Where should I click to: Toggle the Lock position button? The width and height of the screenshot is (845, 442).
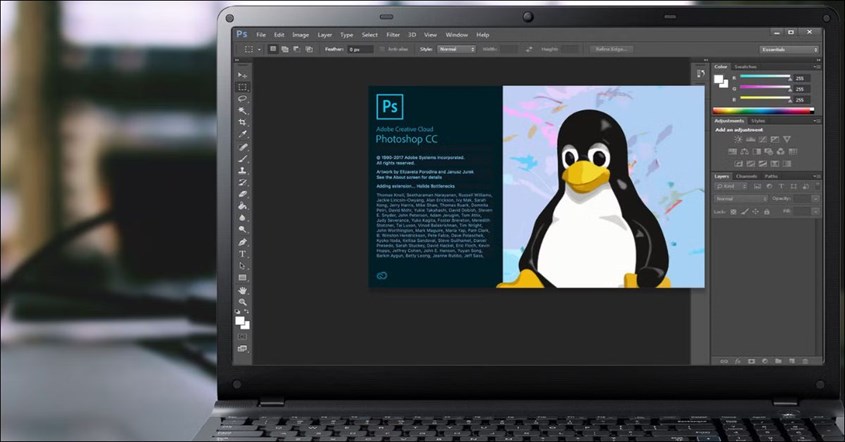(755, 212)
